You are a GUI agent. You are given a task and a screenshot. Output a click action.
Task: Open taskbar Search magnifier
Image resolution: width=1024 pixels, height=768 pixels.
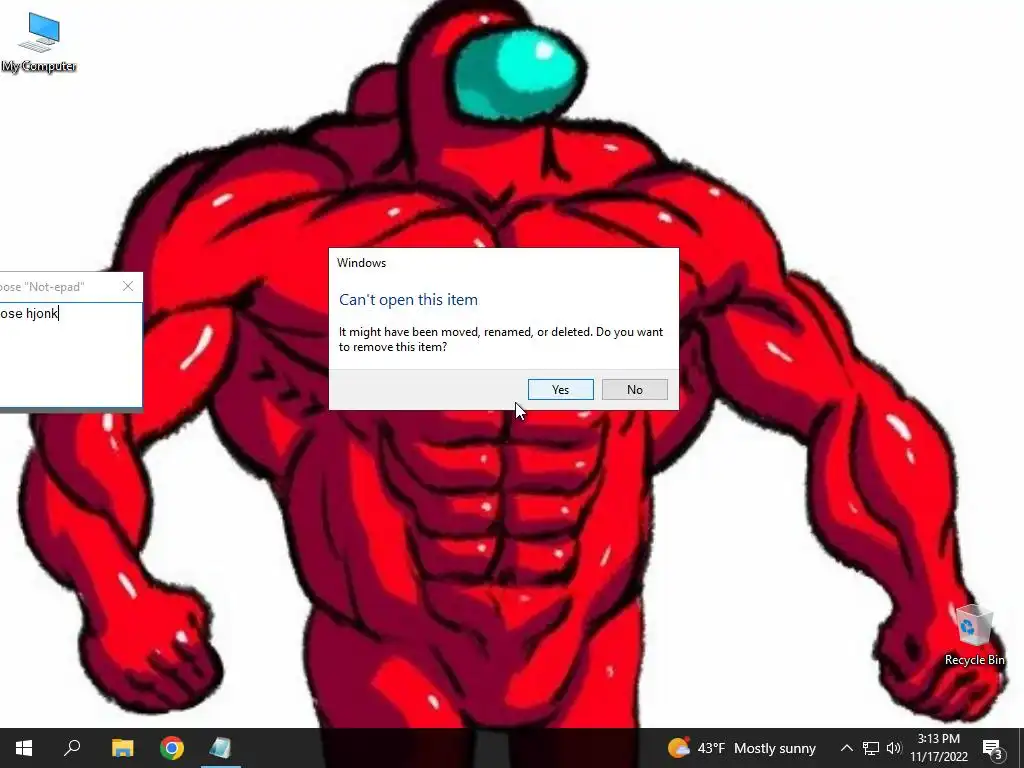click(72, 748)
